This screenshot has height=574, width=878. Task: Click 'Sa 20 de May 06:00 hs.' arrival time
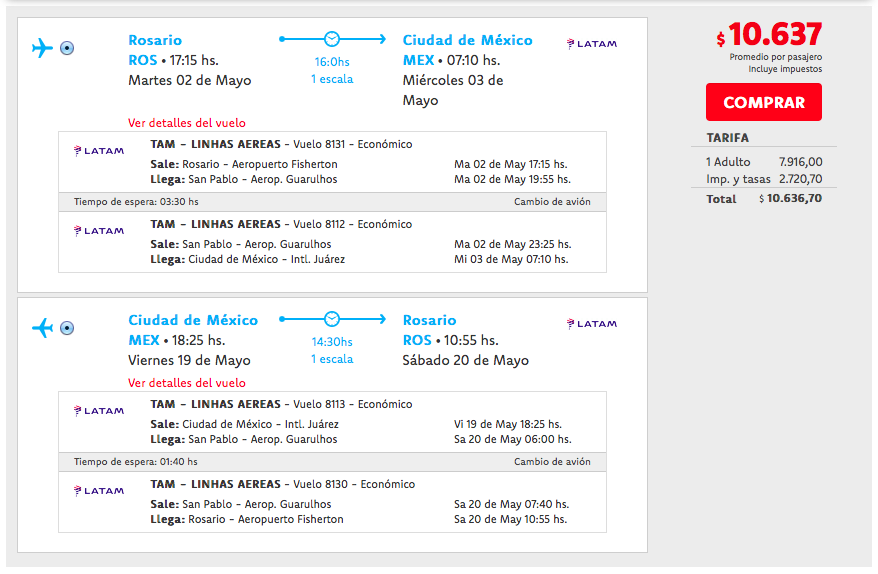(513, 439)
